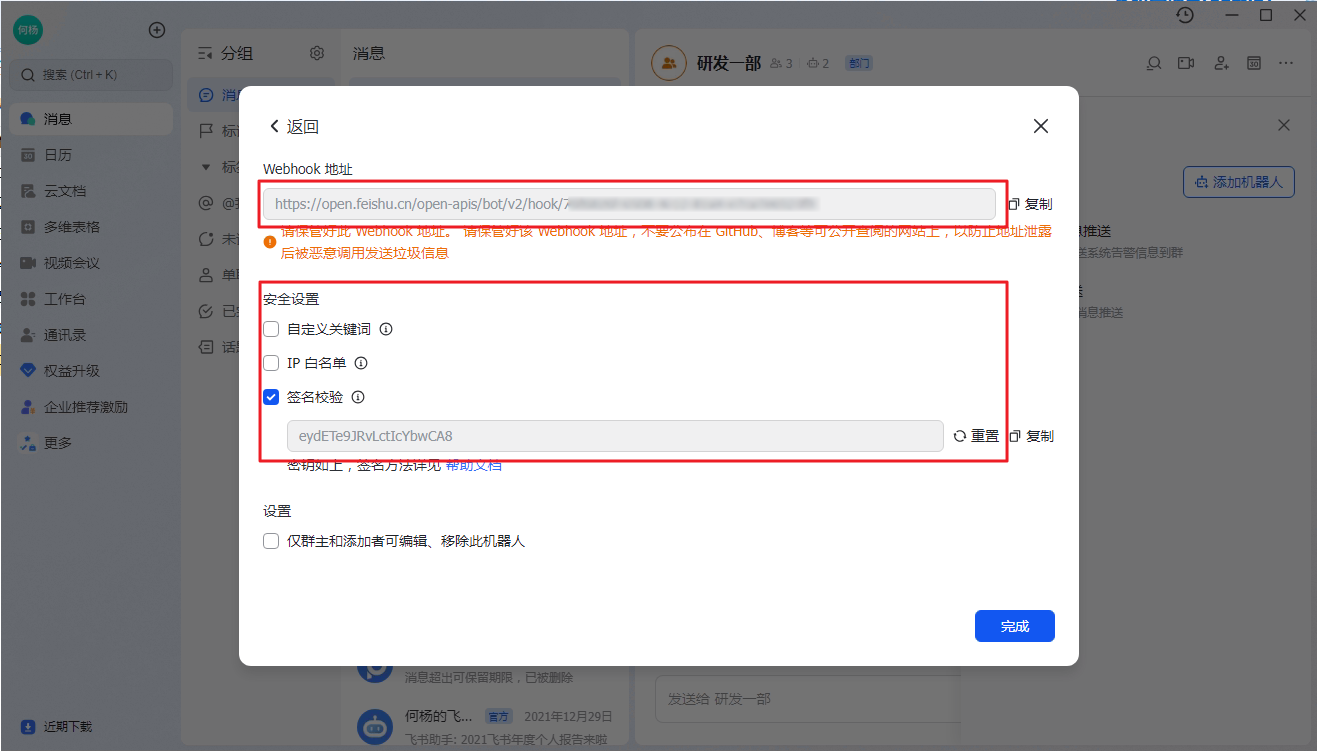This screenshot has width=1317, height=751.
Task: Click the 完成 button
Action: click(x=1014, y=626)
